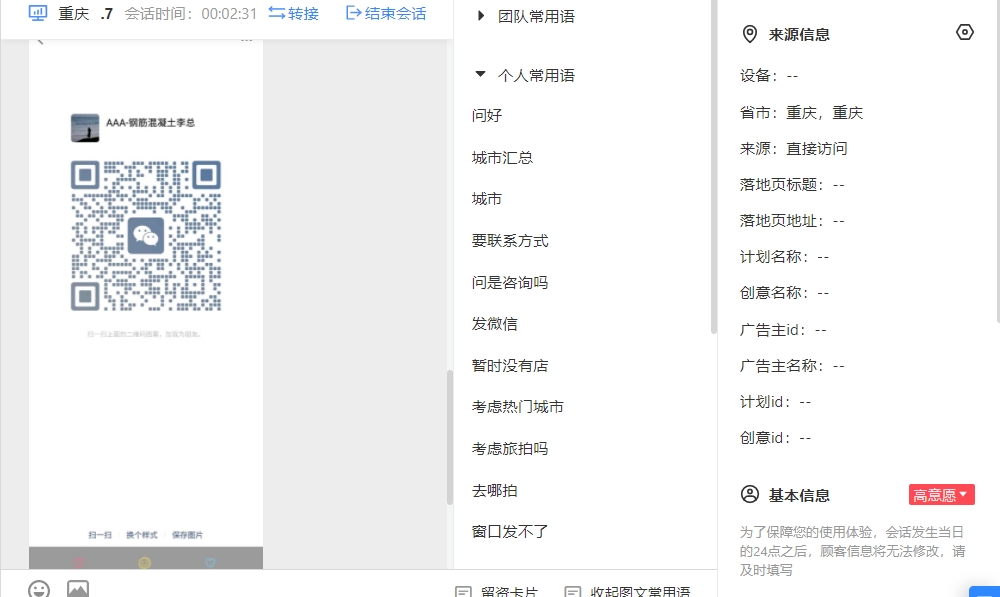Open the 留资卡片 lead card option
1000x597 pixels.
(x=497, y=591)
